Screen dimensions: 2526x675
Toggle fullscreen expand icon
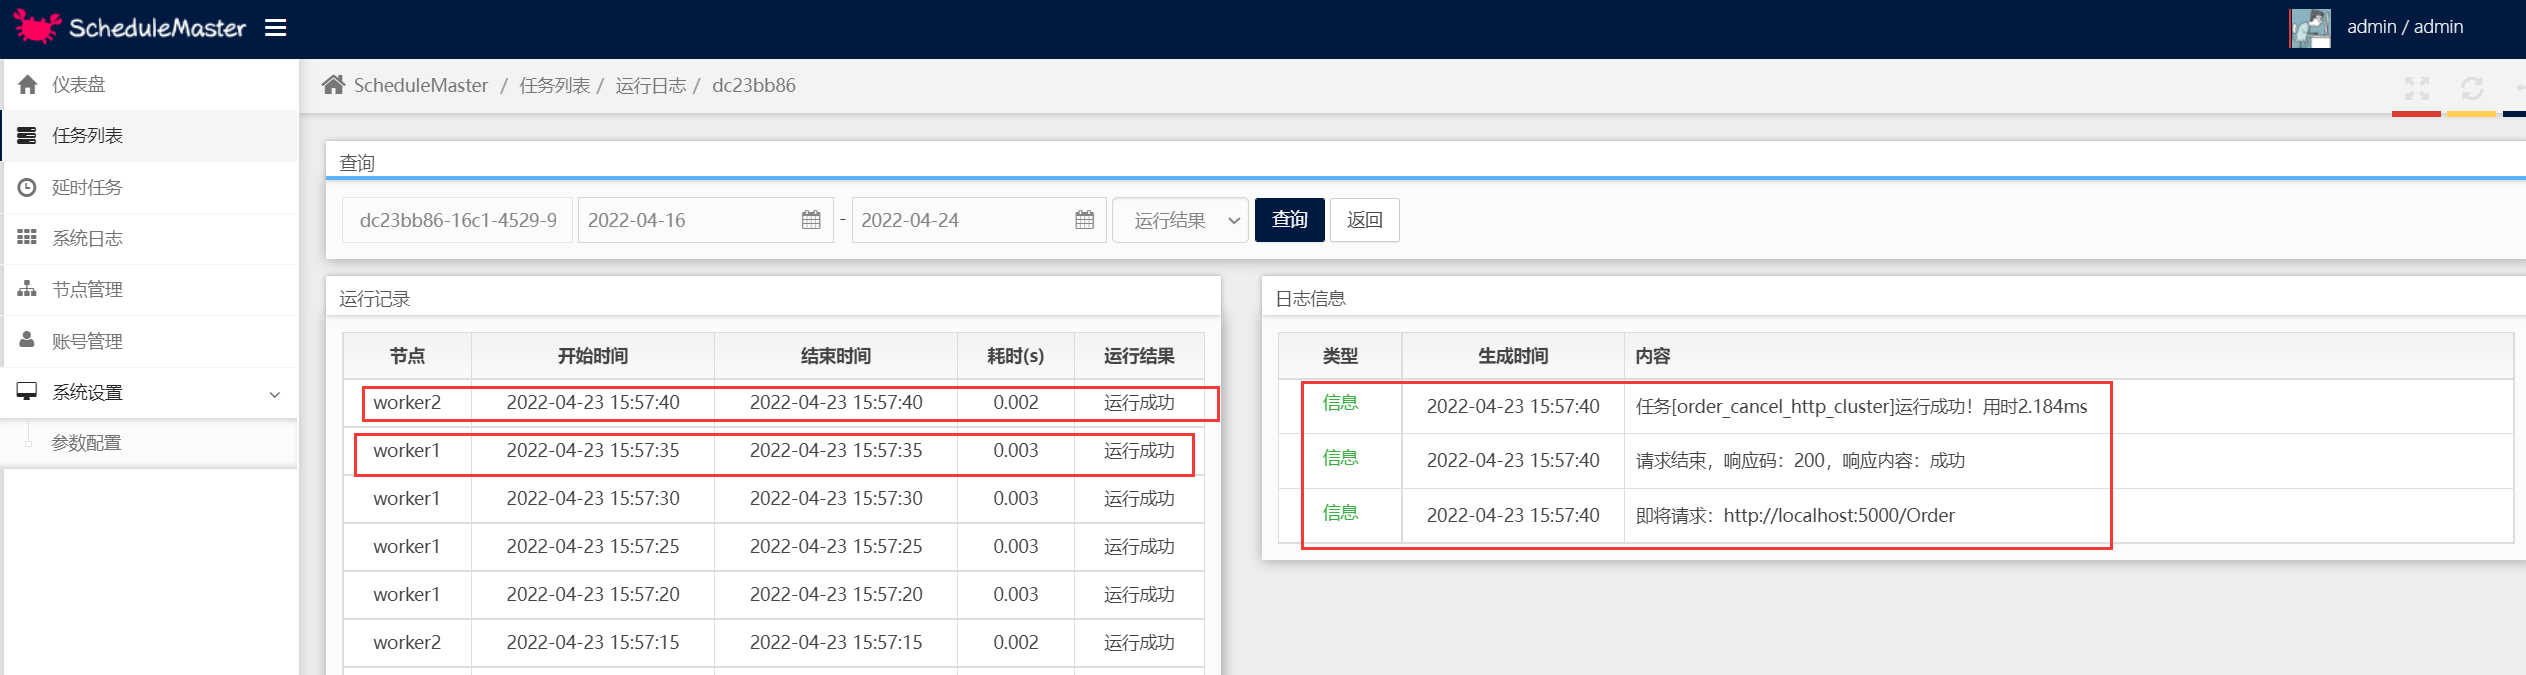point(2417,89)
